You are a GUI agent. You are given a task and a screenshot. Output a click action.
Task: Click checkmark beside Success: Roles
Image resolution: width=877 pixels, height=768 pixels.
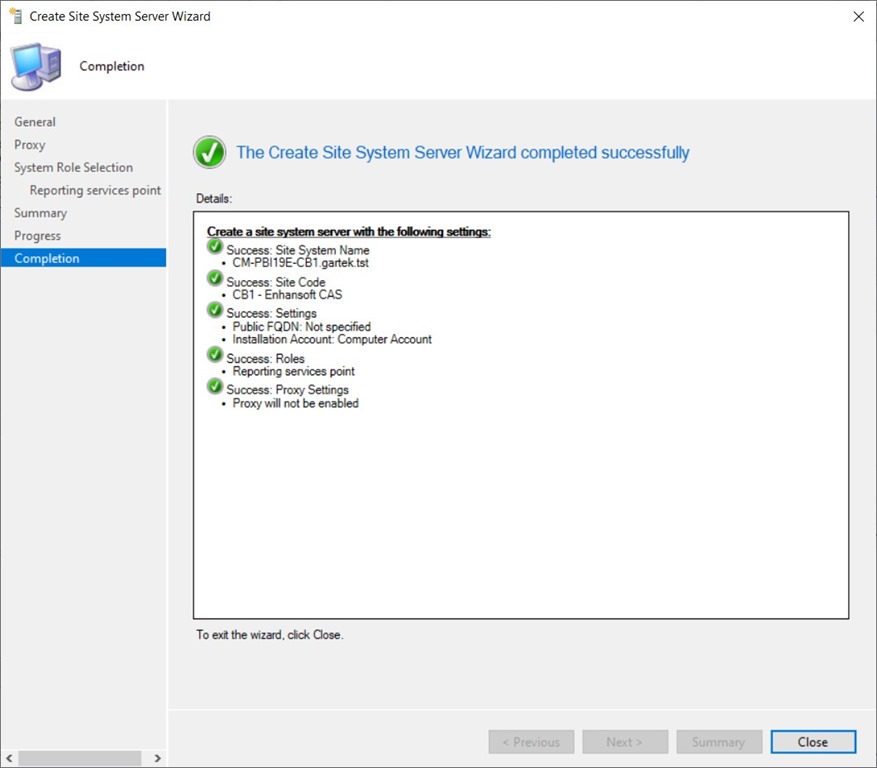click(215, 355)
